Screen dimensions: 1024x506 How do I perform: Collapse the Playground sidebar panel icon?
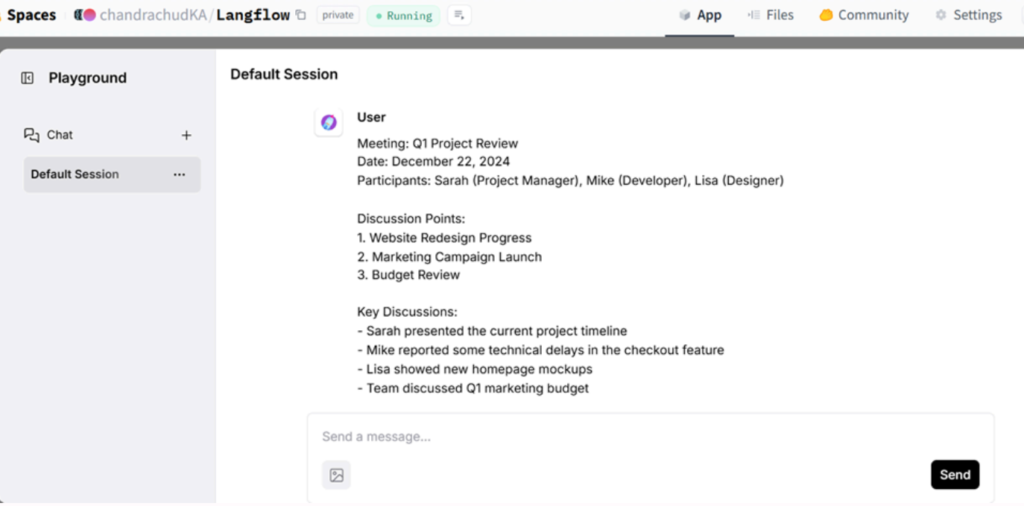[28, 78]
